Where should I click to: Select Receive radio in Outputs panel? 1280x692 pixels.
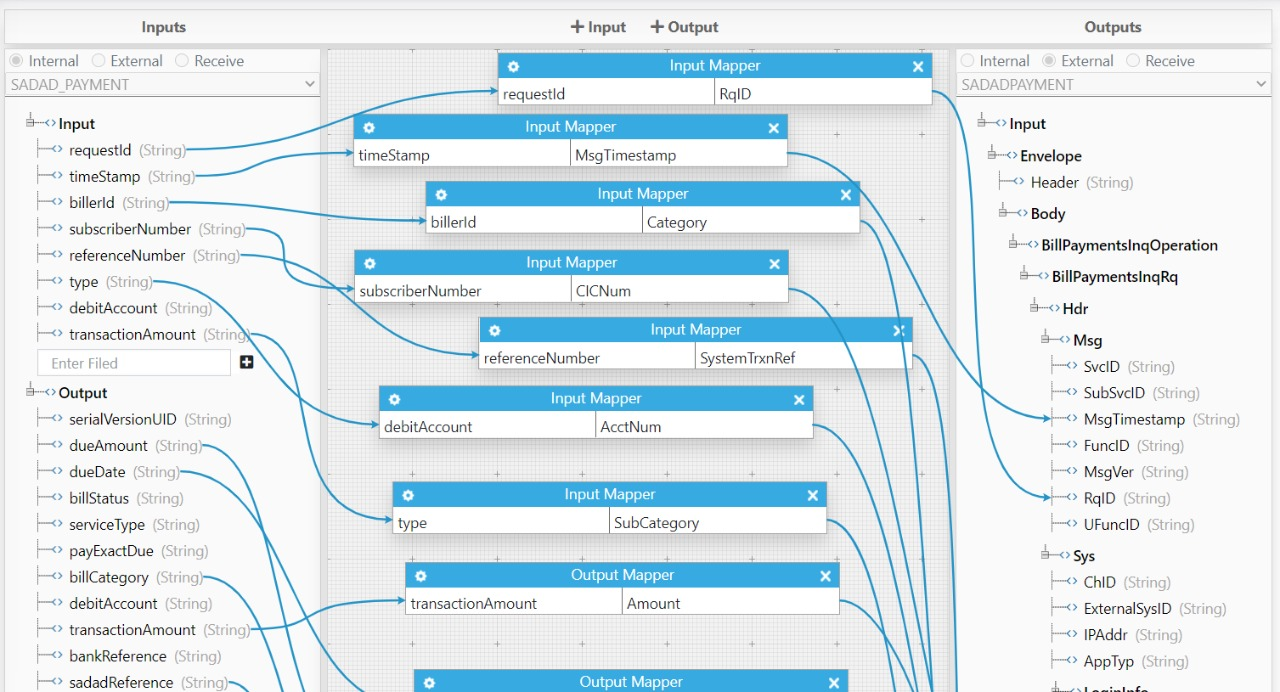tap(1133, 61)
